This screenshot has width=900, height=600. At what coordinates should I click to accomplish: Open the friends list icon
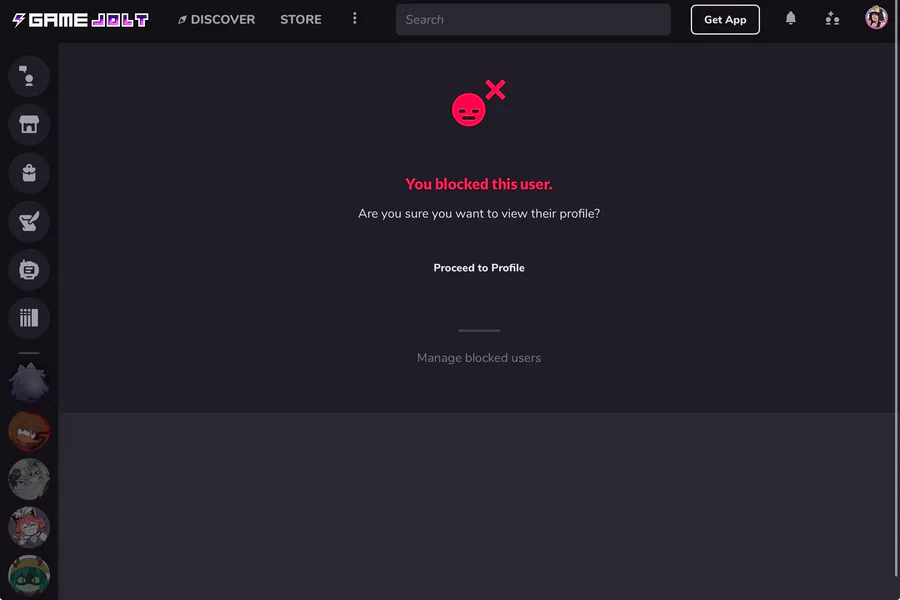[x=832, y=19]
